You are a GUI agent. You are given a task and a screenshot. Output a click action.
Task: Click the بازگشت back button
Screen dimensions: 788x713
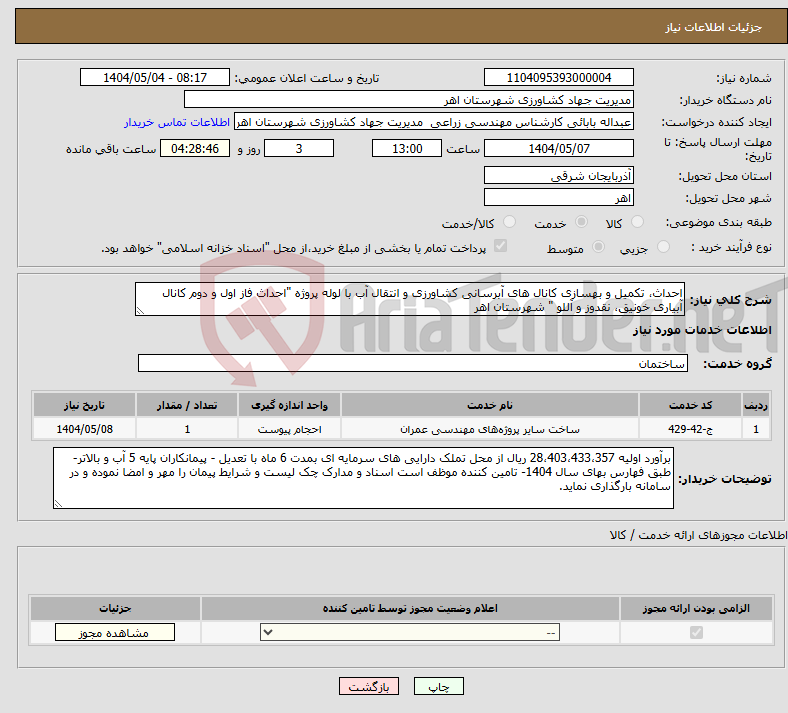click(369, 686)
